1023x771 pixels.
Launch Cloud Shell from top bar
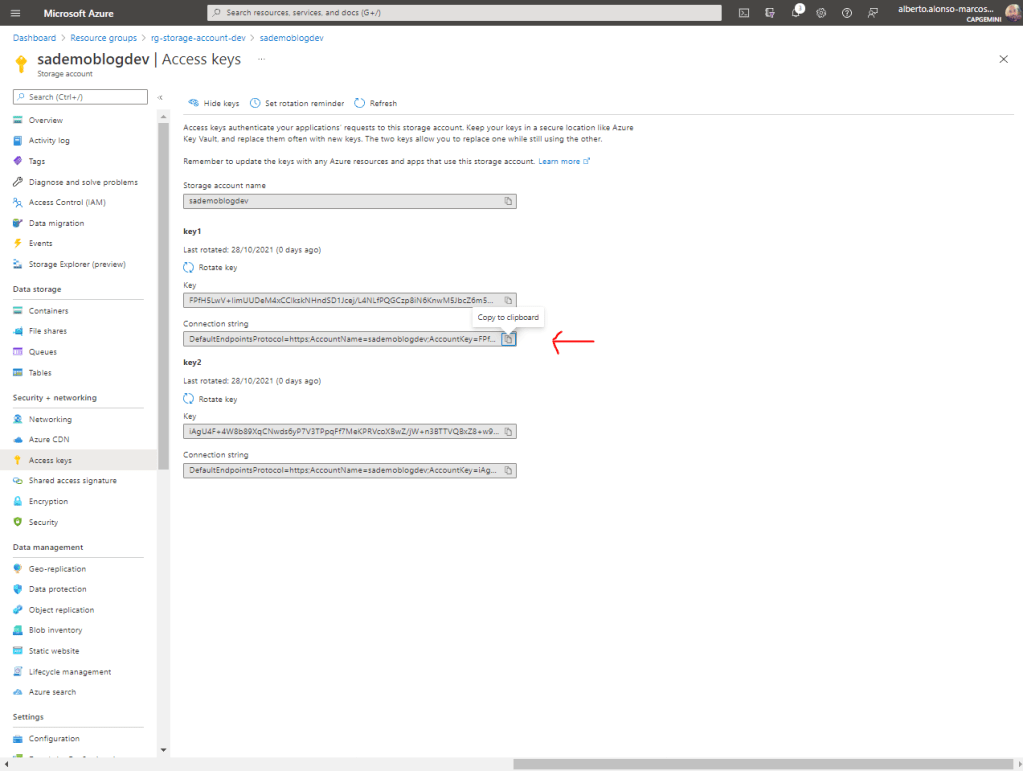[x=744, y=13]
